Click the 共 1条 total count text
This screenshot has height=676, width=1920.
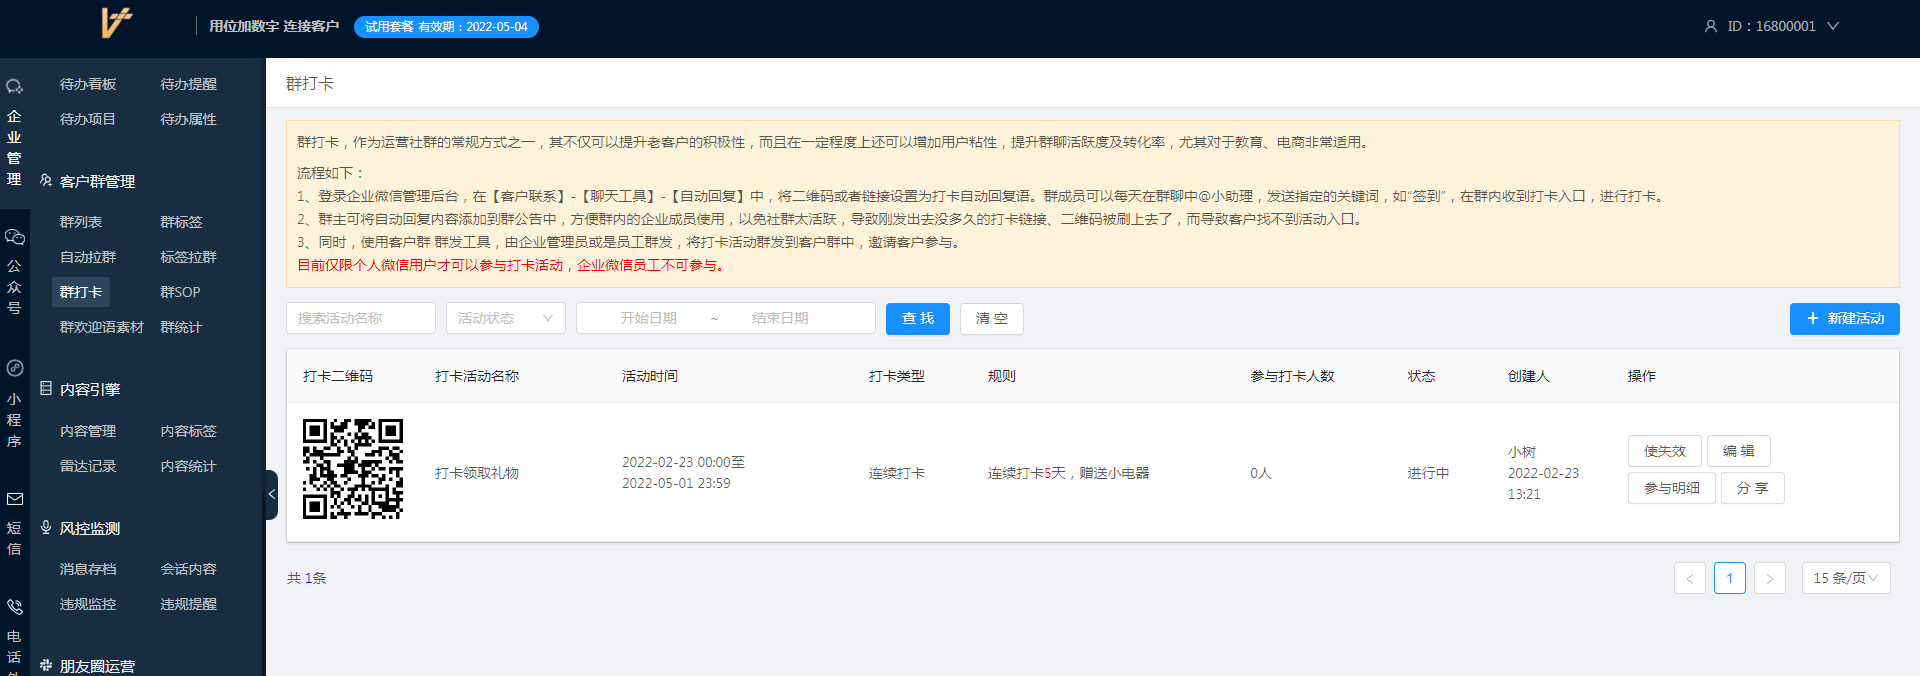click(x=307, y=578)
